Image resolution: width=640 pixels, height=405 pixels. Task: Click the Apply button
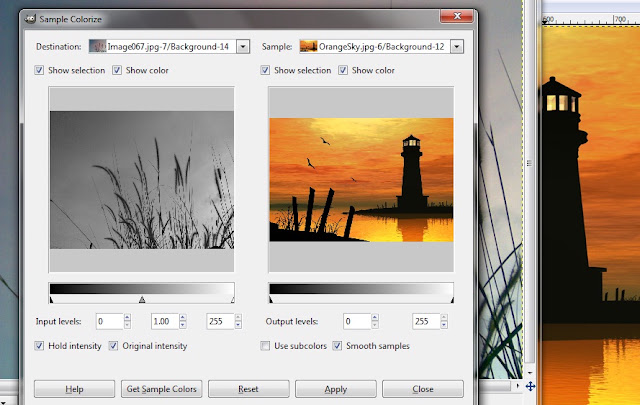pos(336,389)
